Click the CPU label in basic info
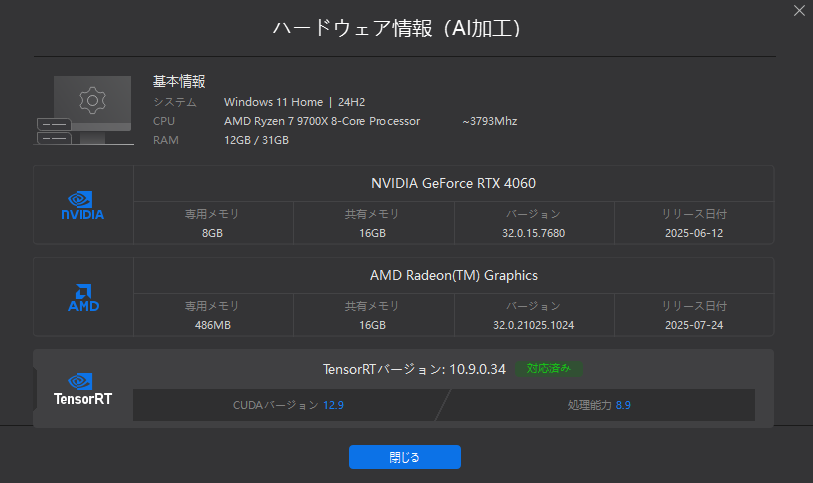The width and height of the screenshot is (813, 483). click(x=164, y=121)
